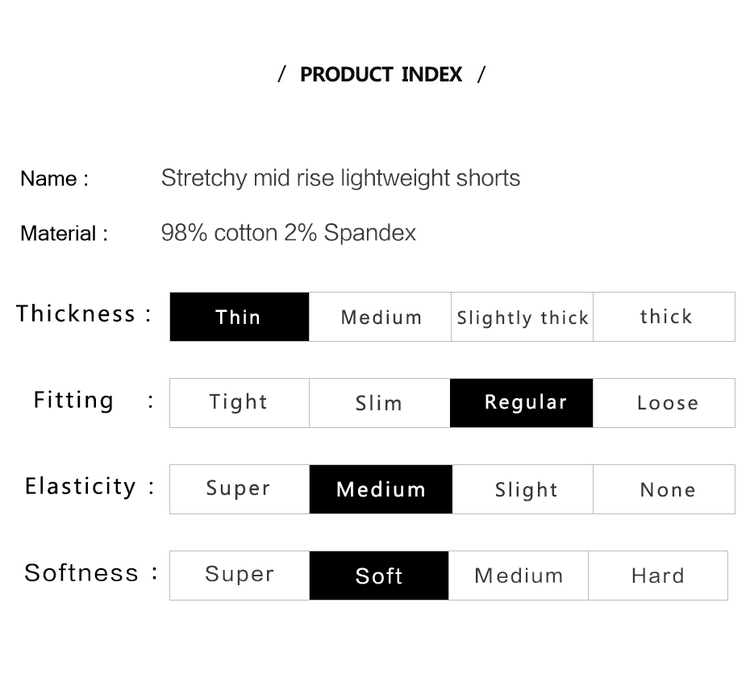Select Medium in the Softness row
The image size is (750, 690).
point(518,575)
